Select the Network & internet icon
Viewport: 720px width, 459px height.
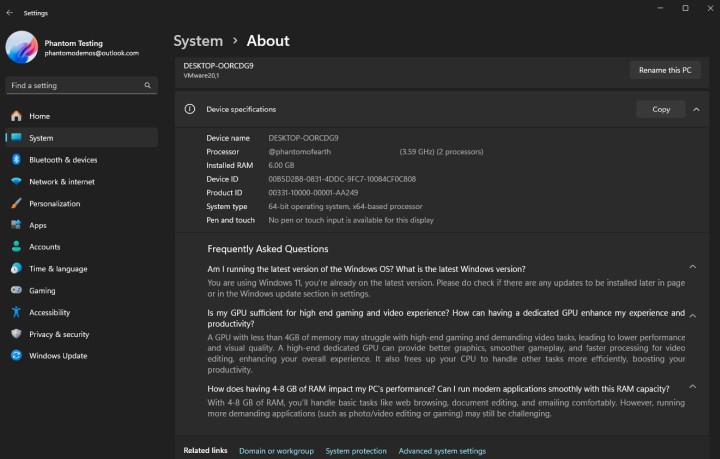[x=16, y=182]
